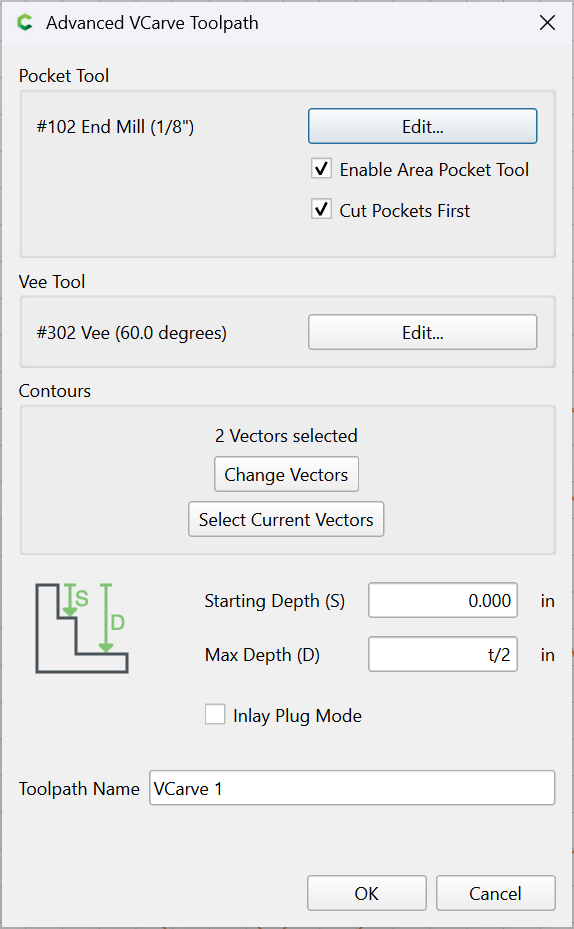Close the Advanced VCarve Toolpath dialog
The image size is (574, 929).
547,23
